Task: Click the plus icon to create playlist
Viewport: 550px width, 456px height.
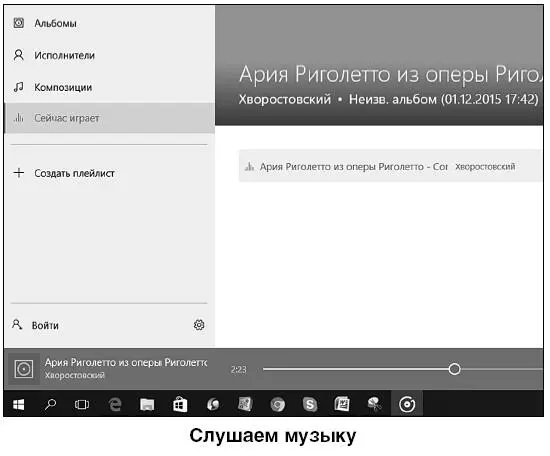Action: point(19,173)
